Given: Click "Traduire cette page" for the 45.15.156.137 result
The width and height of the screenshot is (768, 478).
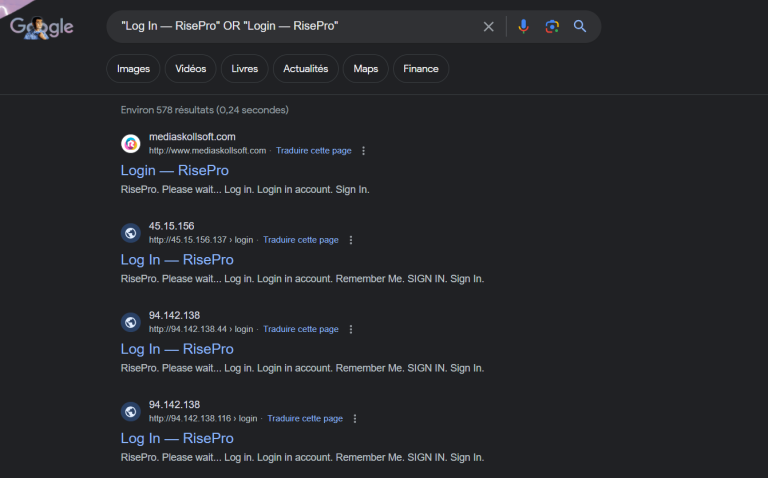Looking at the screenshot, I should tap(300, 240).
